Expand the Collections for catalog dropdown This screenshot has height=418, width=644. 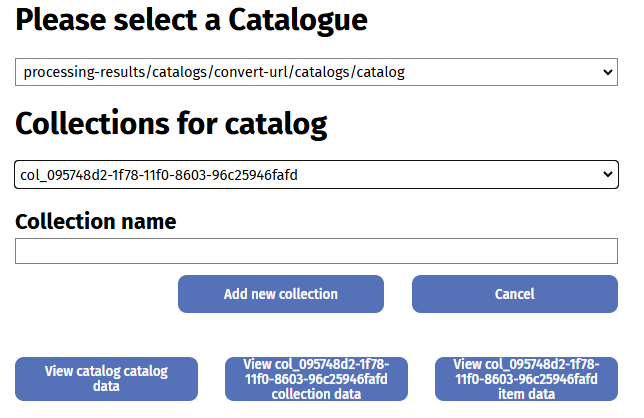(316, 175)
